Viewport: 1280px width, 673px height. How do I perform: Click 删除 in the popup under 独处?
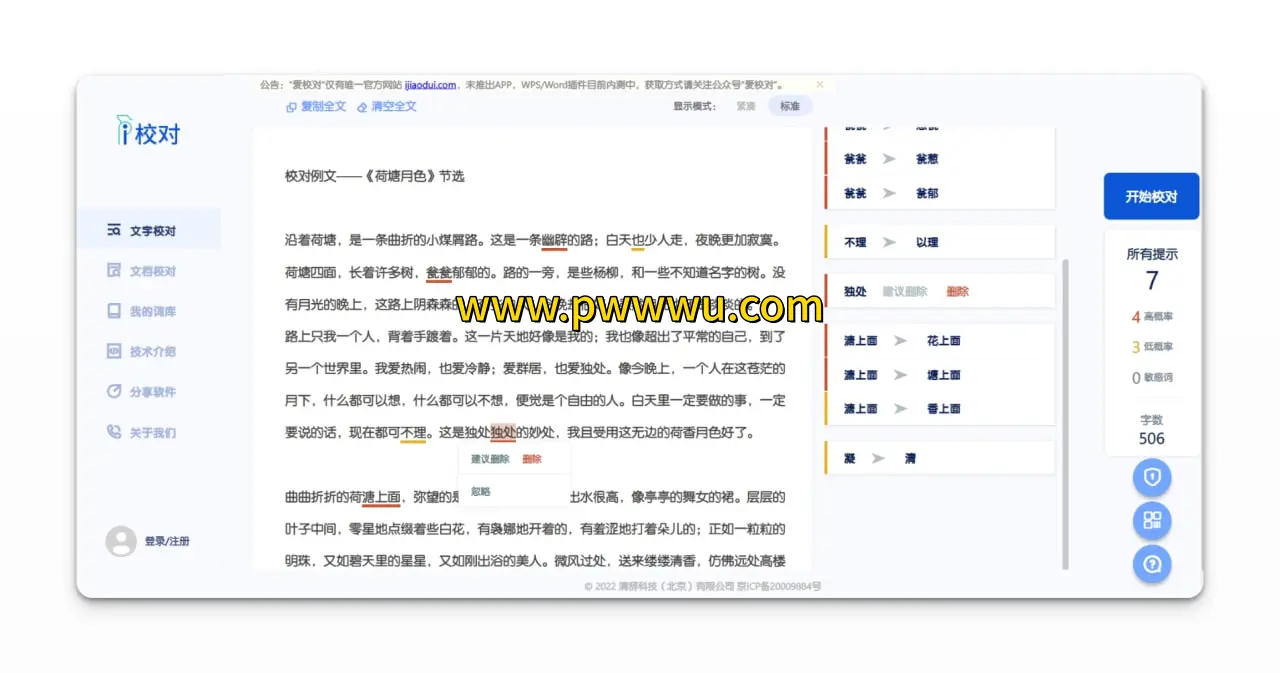(x=532, y=459)
